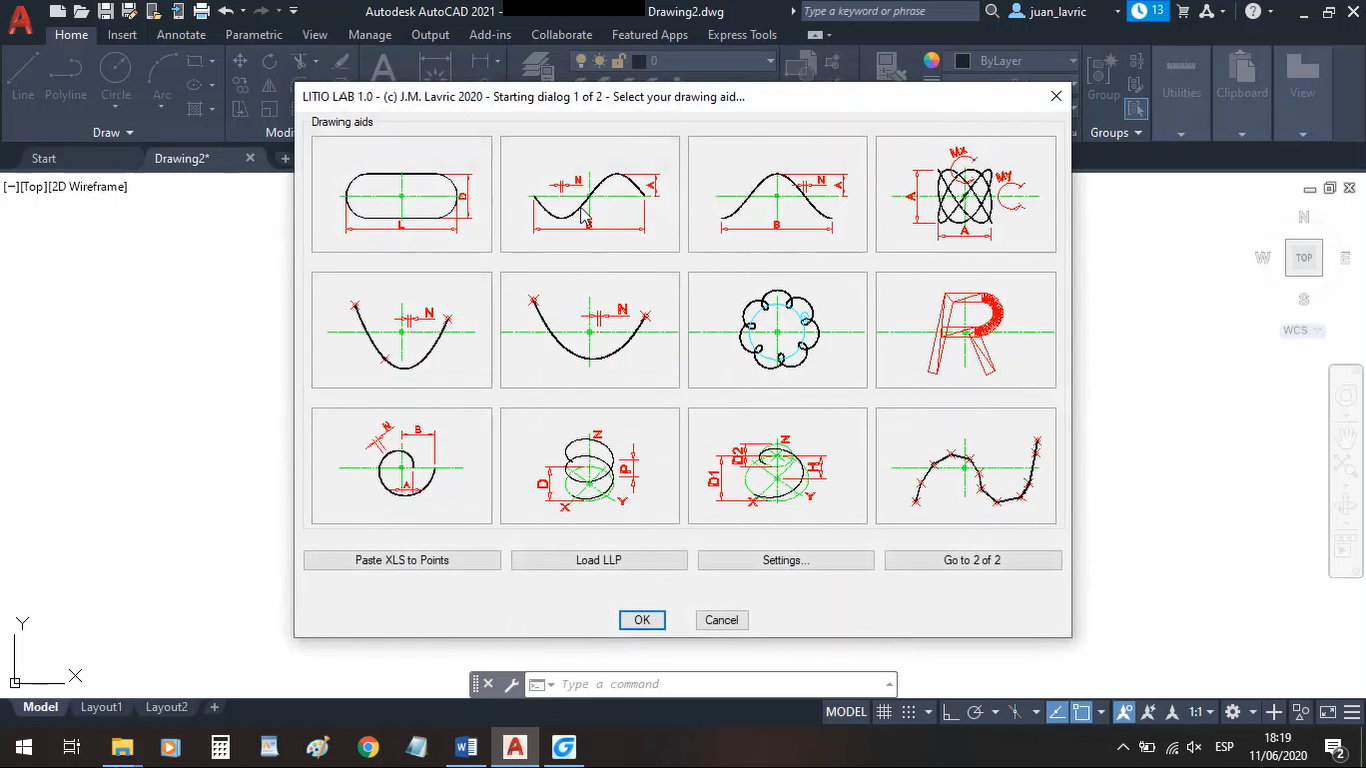Select the sine wave drawing aid thumbnail
This screenshot has width=1366, height=768.
click(x=590, y=194)
